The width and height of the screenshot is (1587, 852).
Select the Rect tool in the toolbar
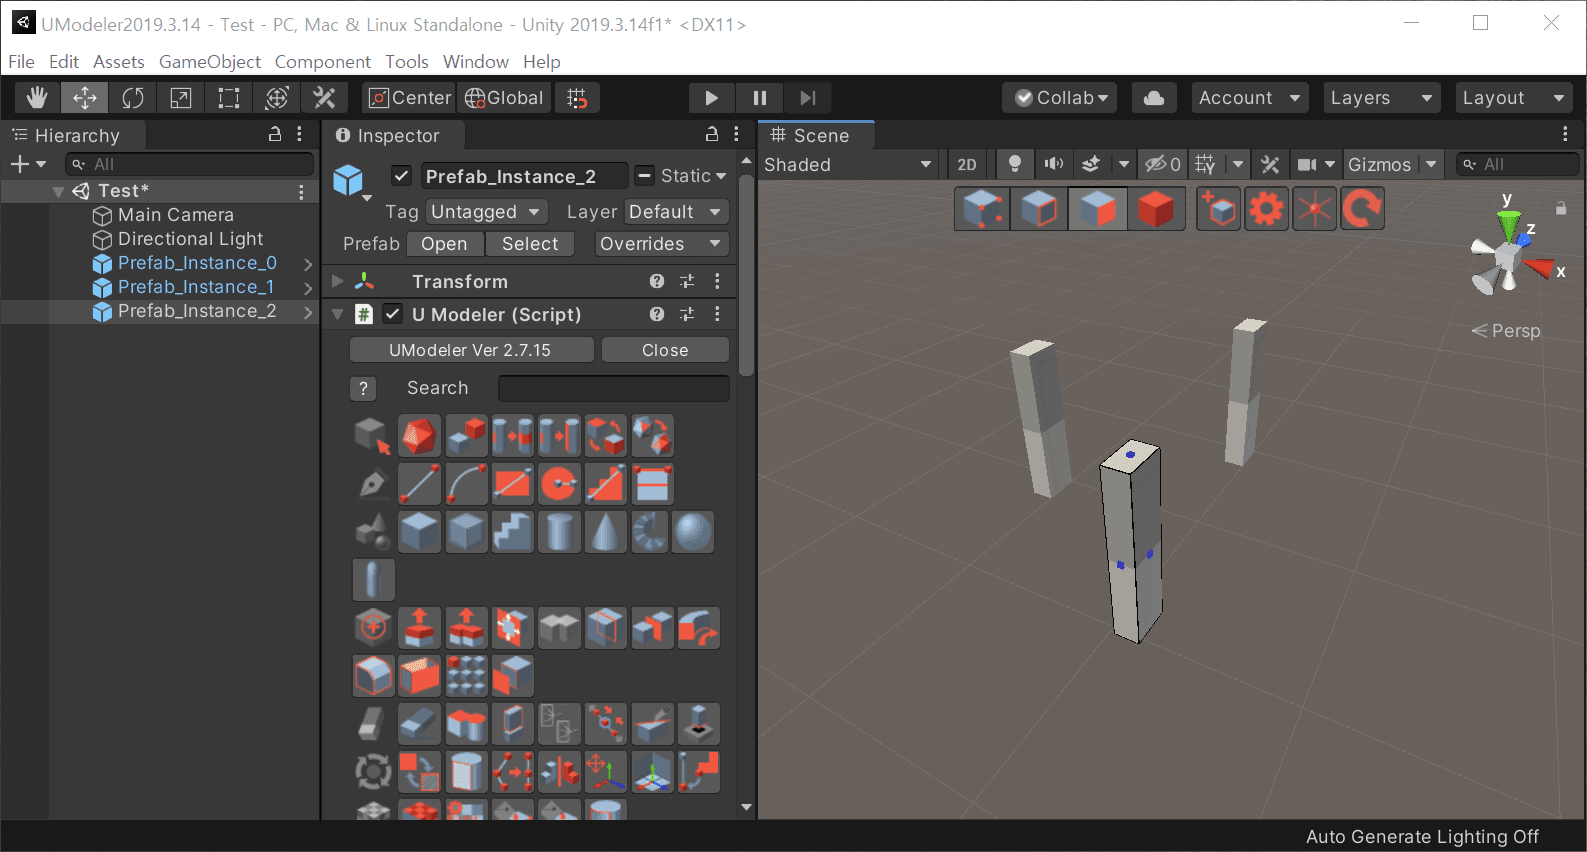click(x=229, y=98)
